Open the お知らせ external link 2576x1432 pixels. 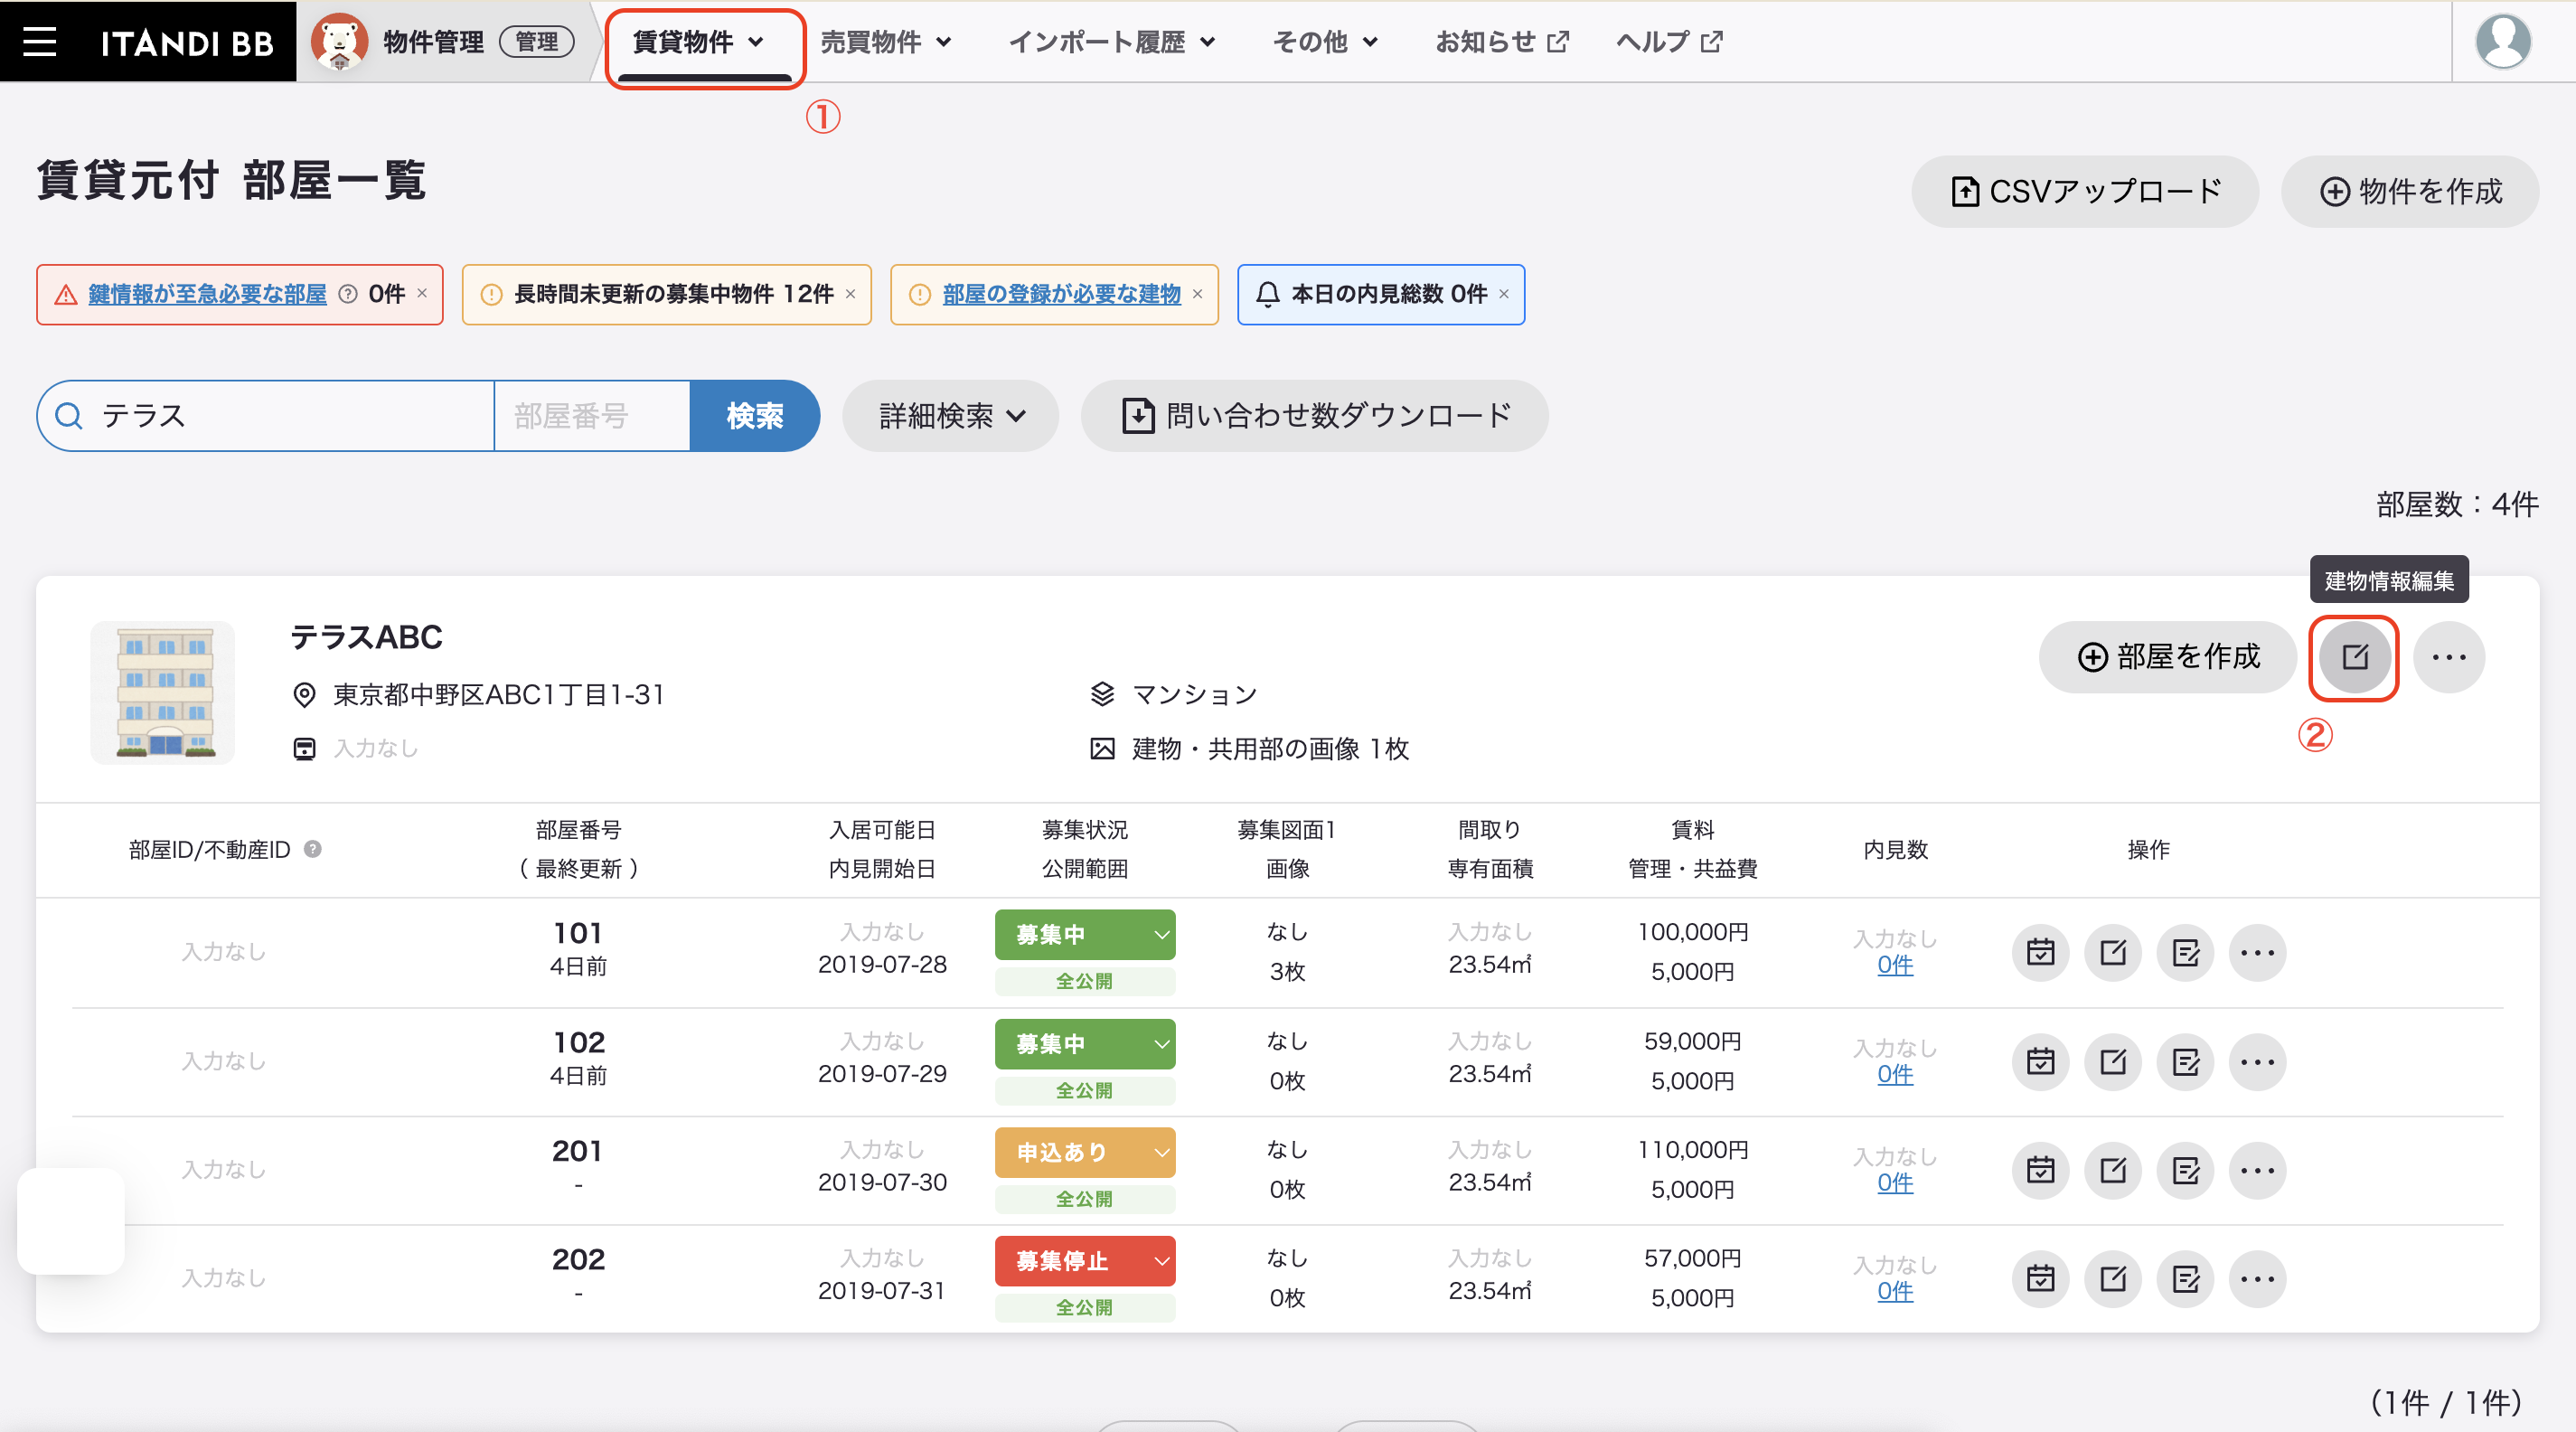1502,42
